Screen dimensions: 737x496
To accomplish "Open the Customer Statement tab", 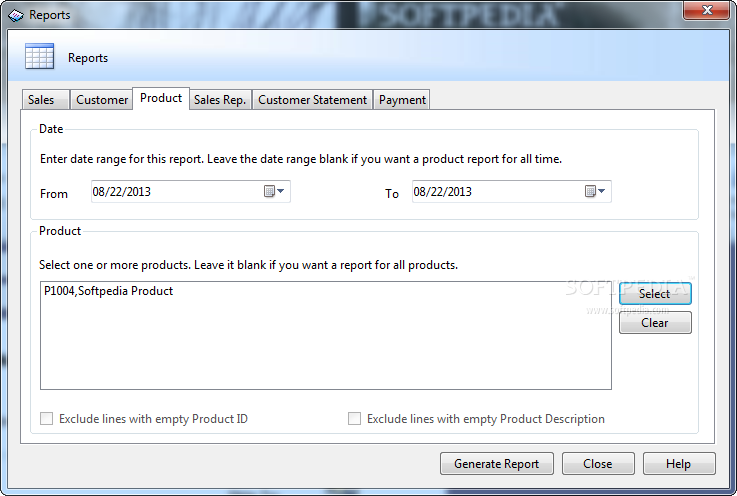I will tap(313, 100).
